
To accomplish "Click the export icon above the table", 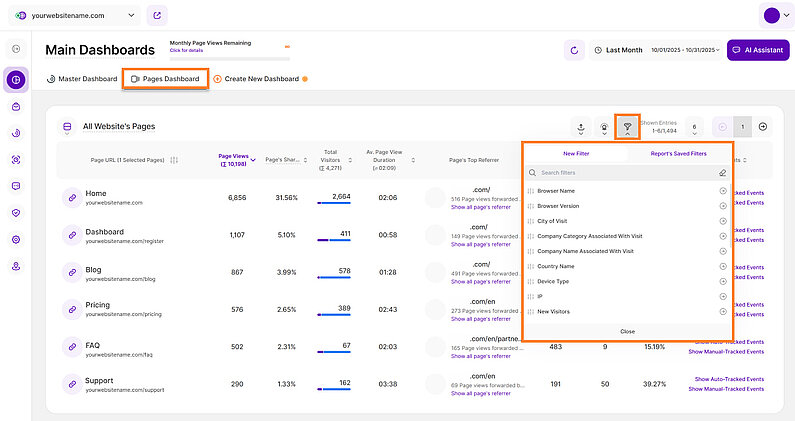I will tap(580, 127).
